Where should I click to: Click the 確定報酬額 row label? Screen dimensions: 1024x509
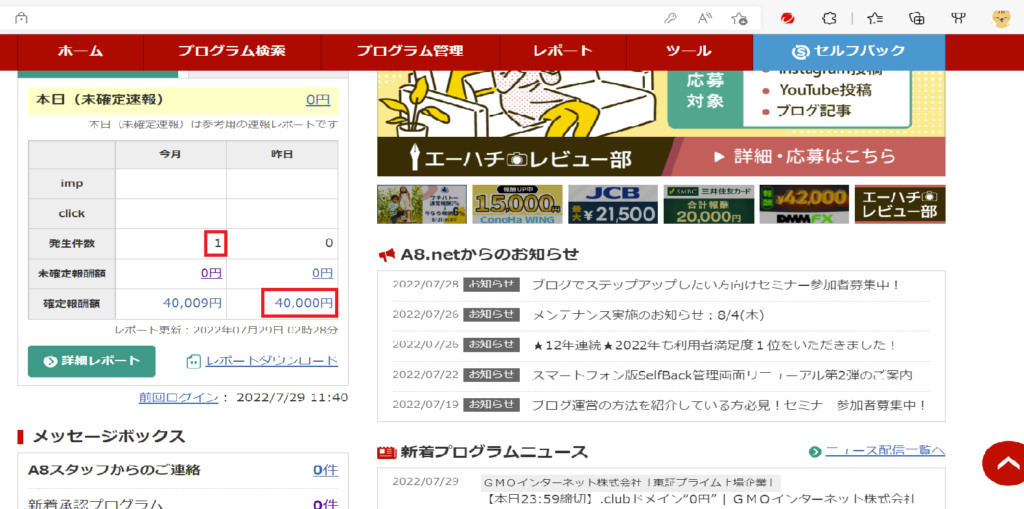pos(72,303)
